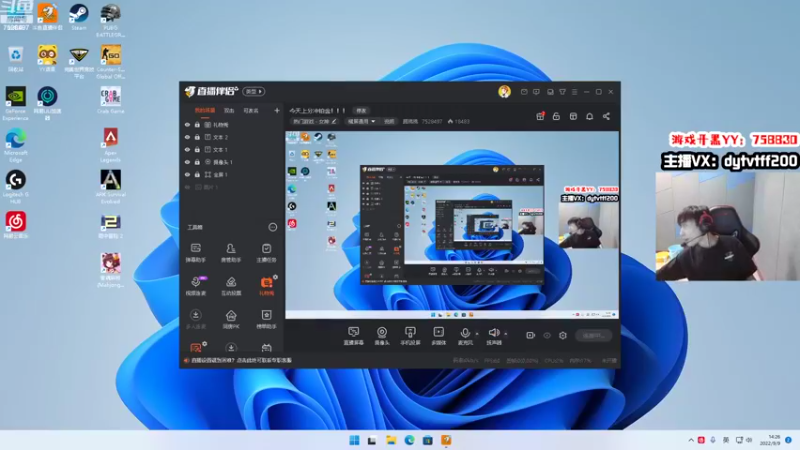Unlock the 文本 1 layer lock icon
Viewport: 800px width, 450px height.
point(197,149)
